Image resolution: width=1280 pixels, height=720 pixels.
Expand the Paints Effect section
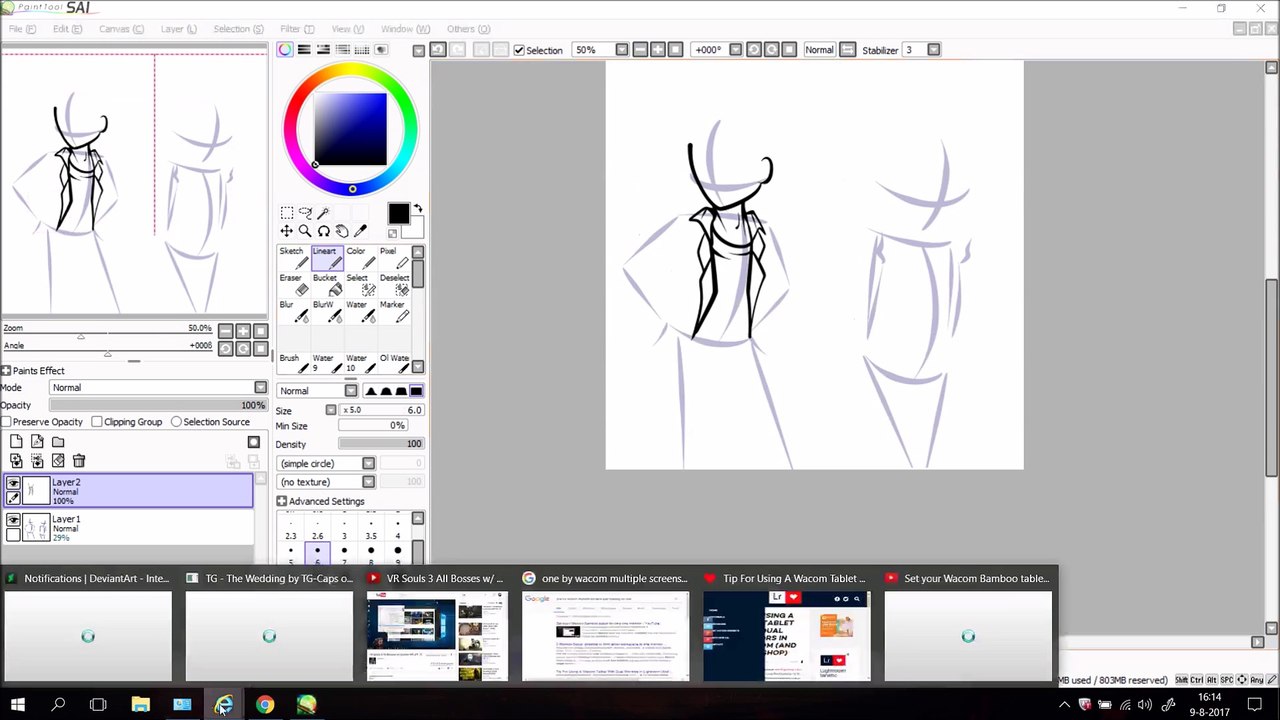tap(6, 371)
